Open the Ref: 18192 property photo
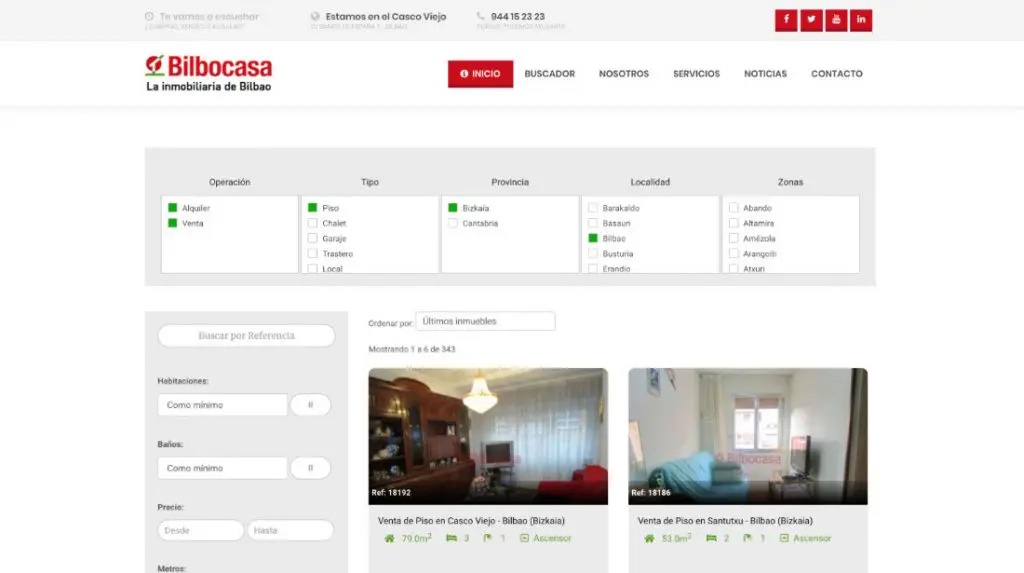The height and width of the screenshot is (573, 1024). [x=488, y=436]
